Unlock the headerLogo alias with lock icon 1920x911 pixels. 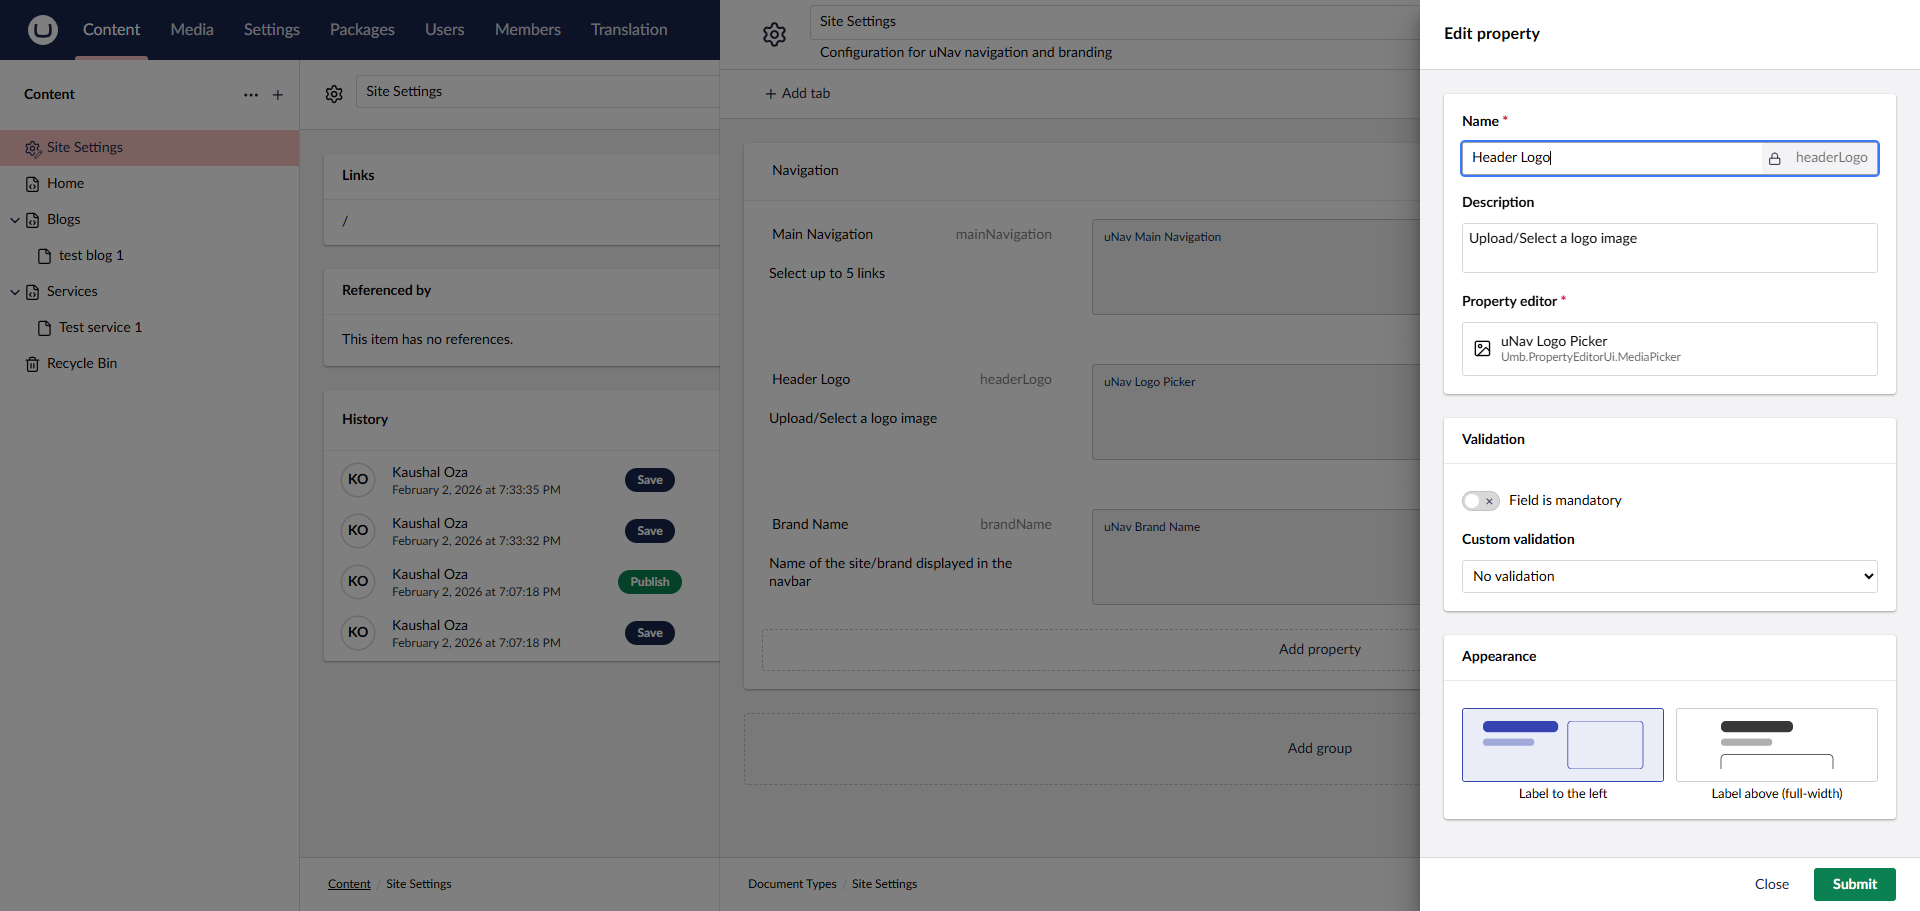[1775, 159]
